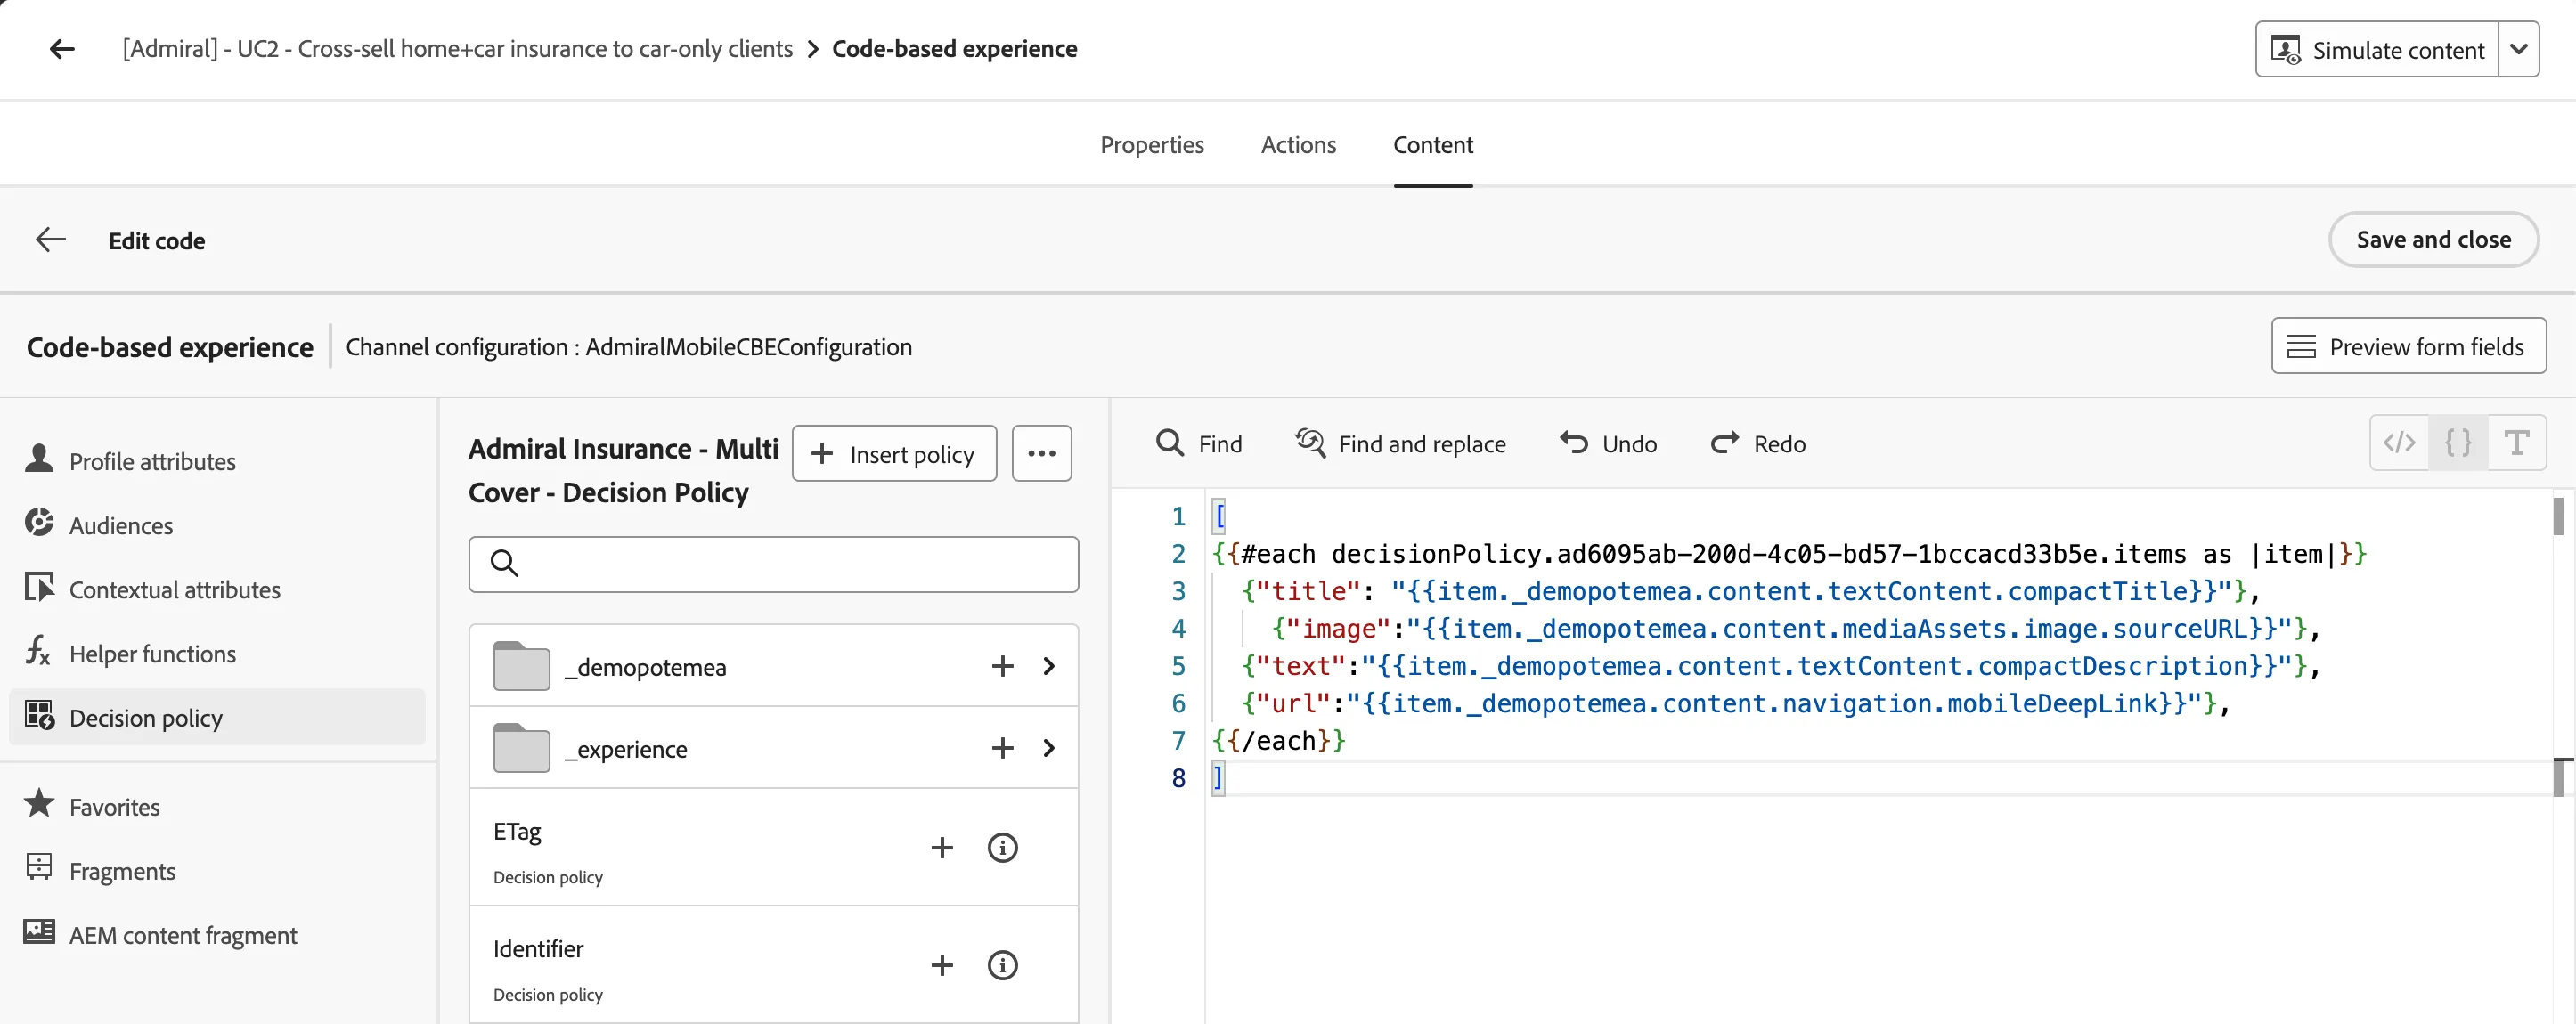Open Find and replace
Image resolution: width=2576 pixels, height=1024 pixels.
[1400, 443]
